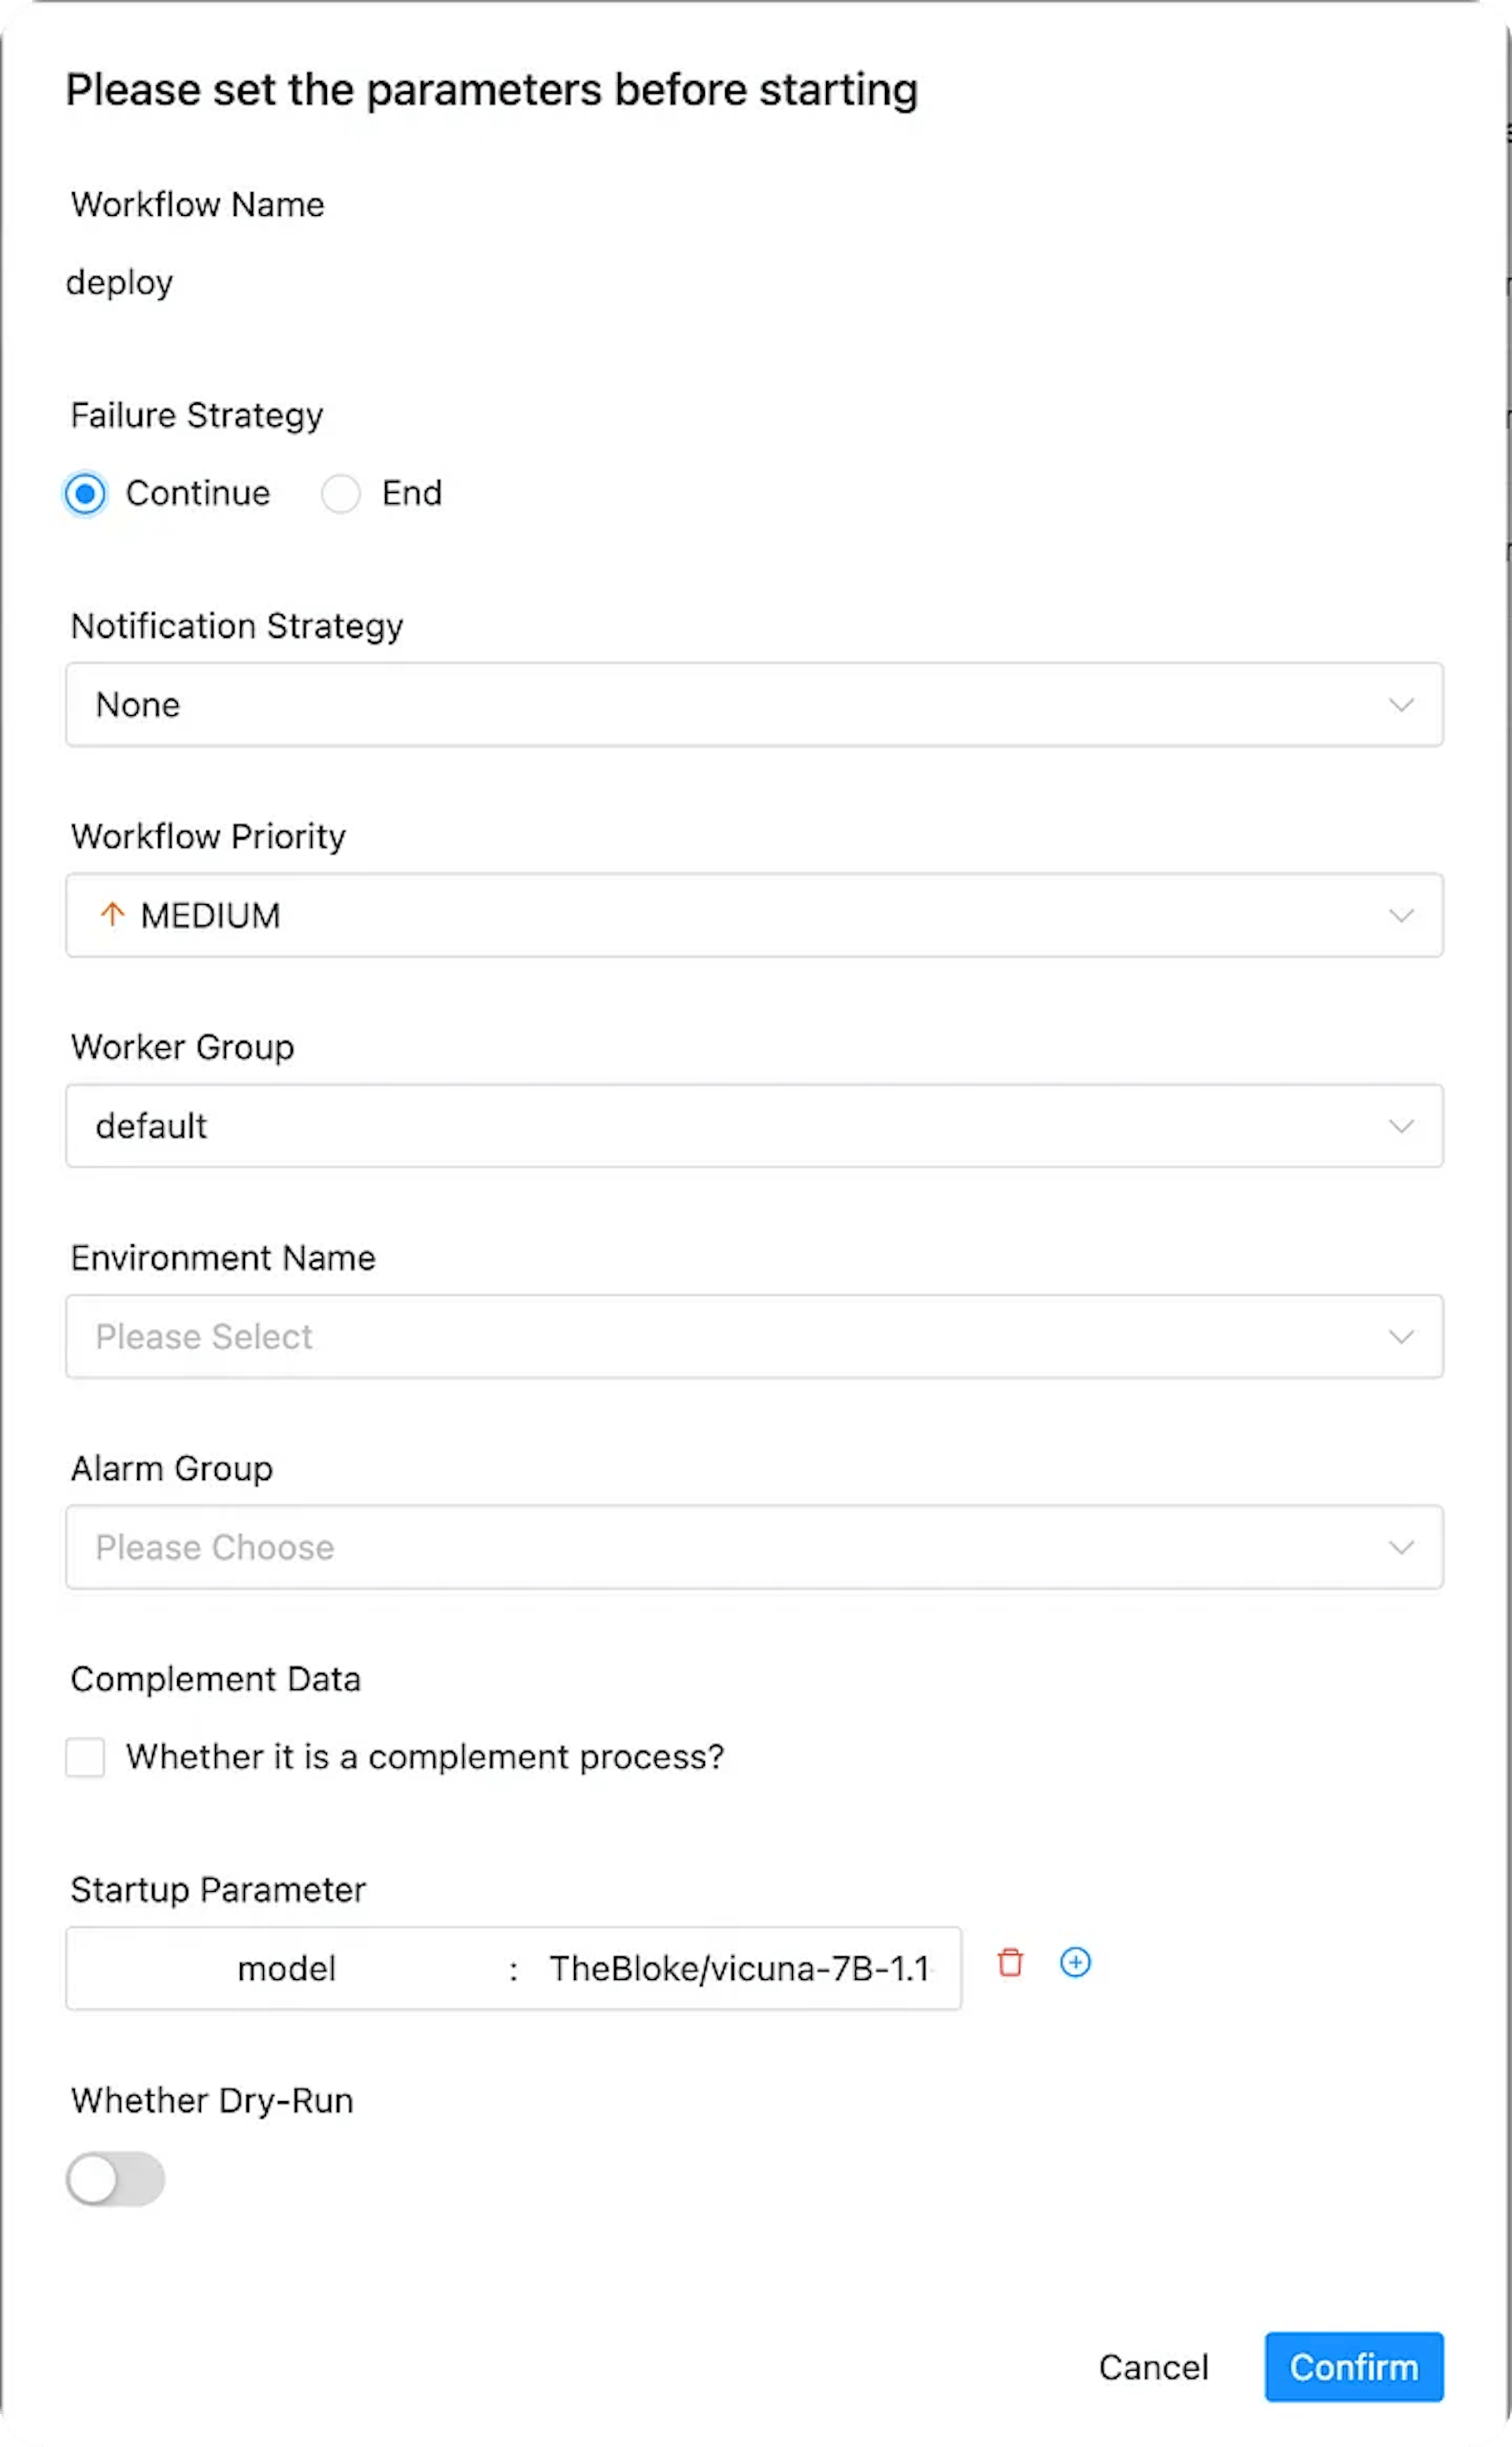The image size is (1512, 2447).
Task: Edit the TheBloke/vicuna-7B-1.1 value field
Action: click(x=734, y=1967)
